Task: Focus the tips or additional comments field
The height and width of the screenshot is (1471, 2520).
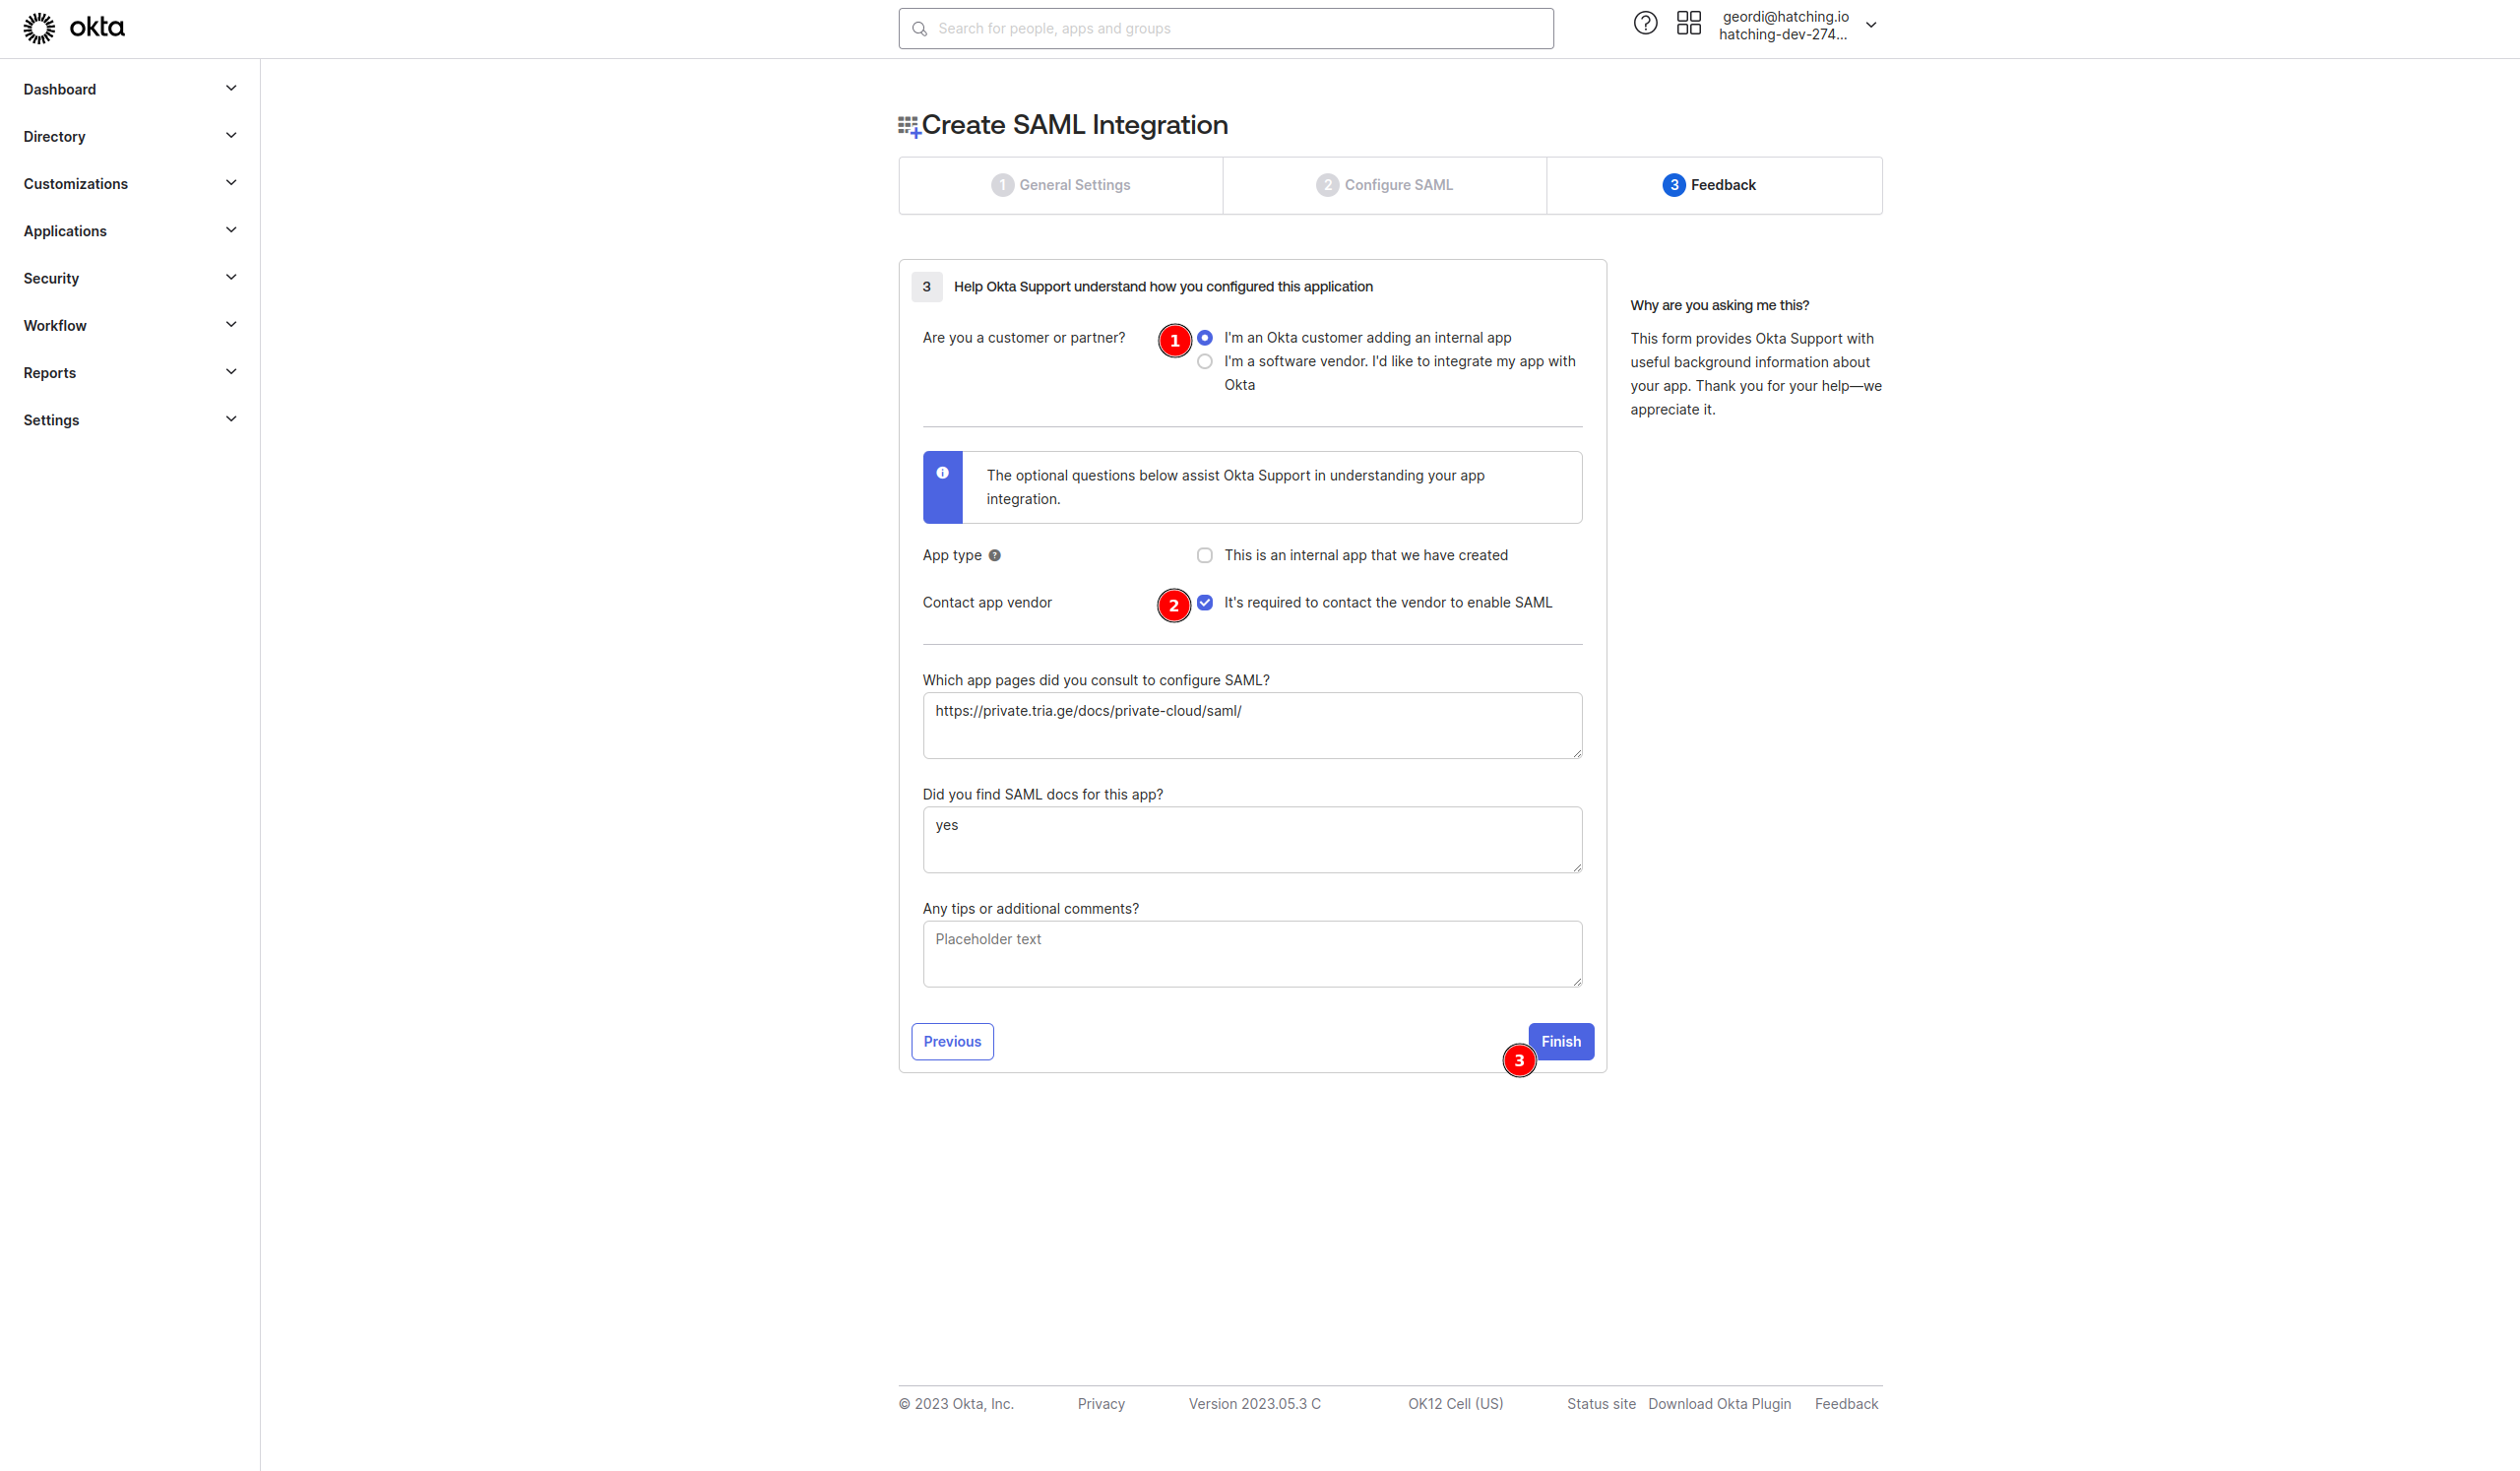Action: [1251, 954]
